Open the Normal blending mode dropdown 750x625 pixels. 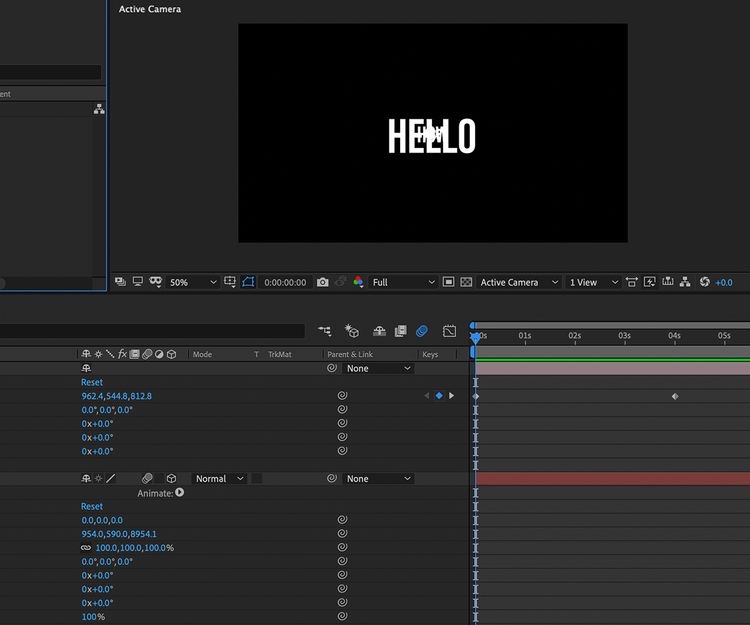pos(218,479)
